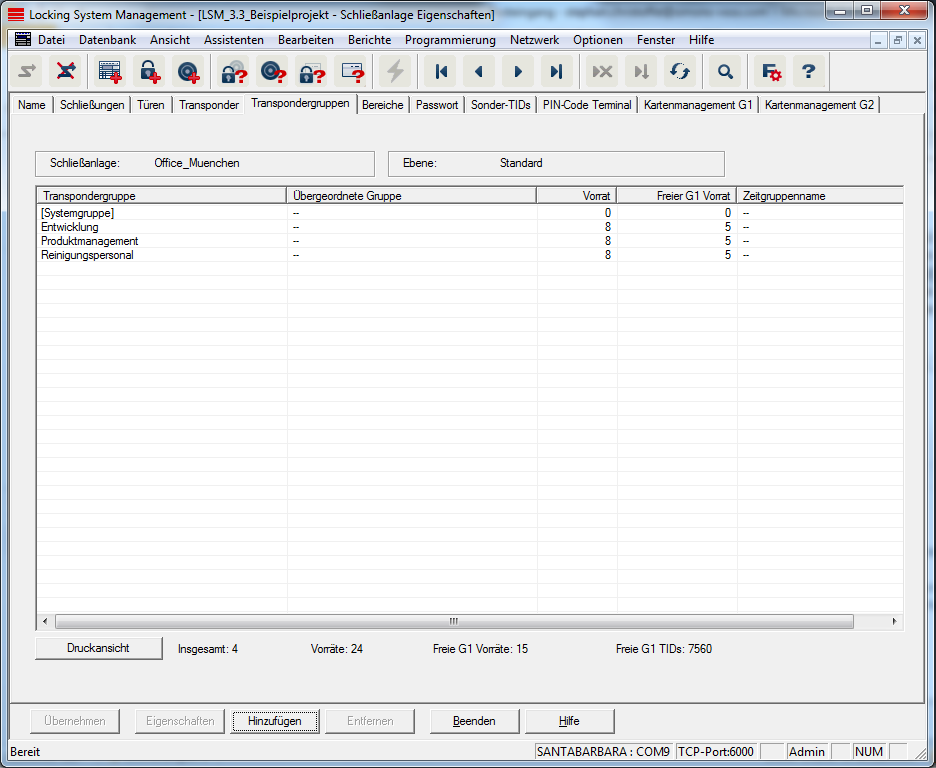Click the new locking system icon with grid

109,72
